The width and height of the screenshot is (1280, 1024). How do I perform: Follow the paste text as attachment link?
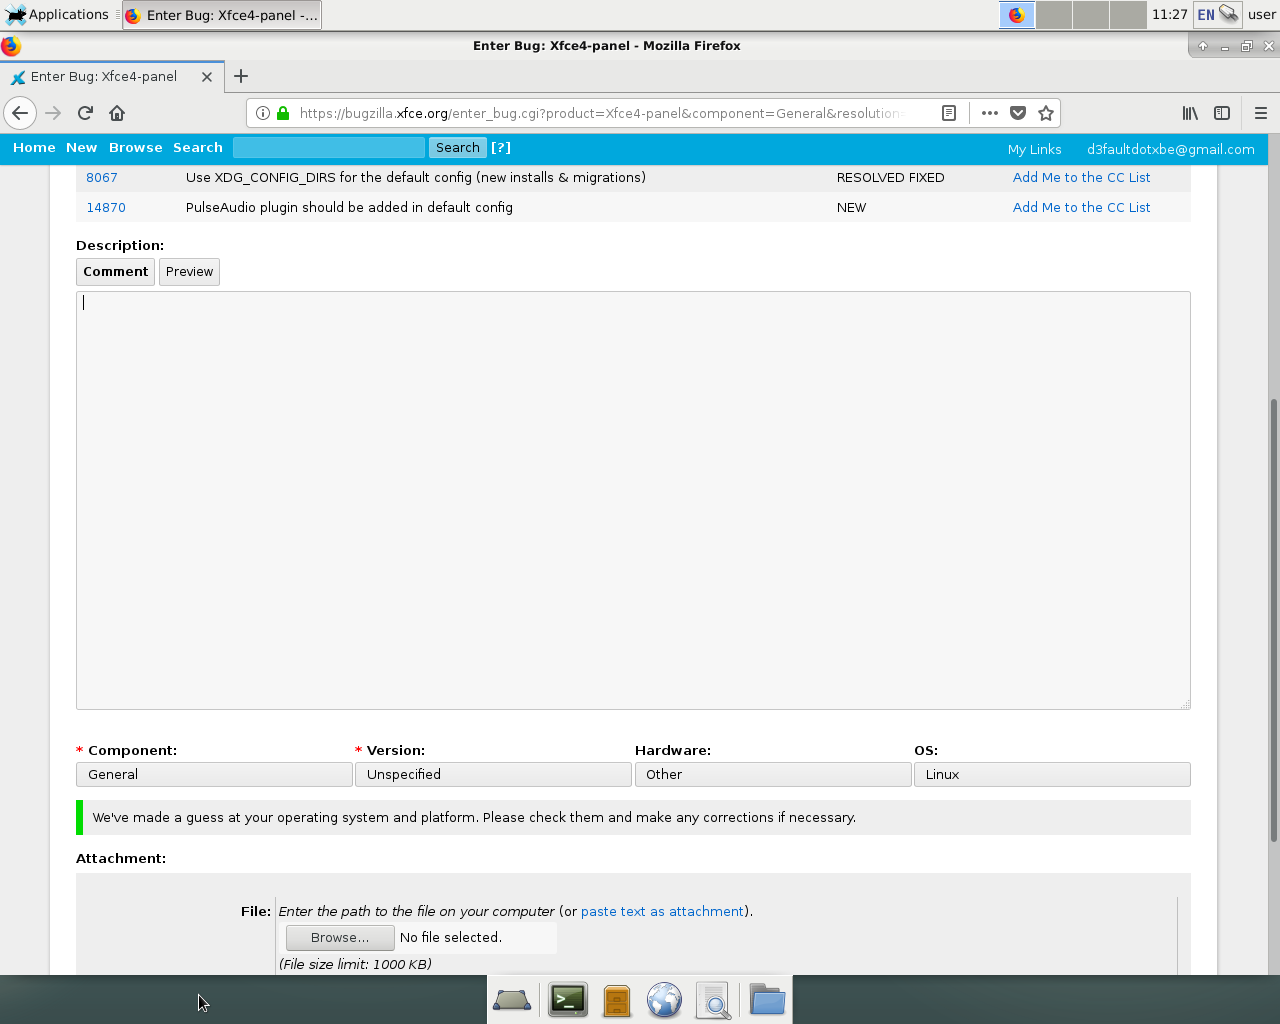[x=662, y=912]
